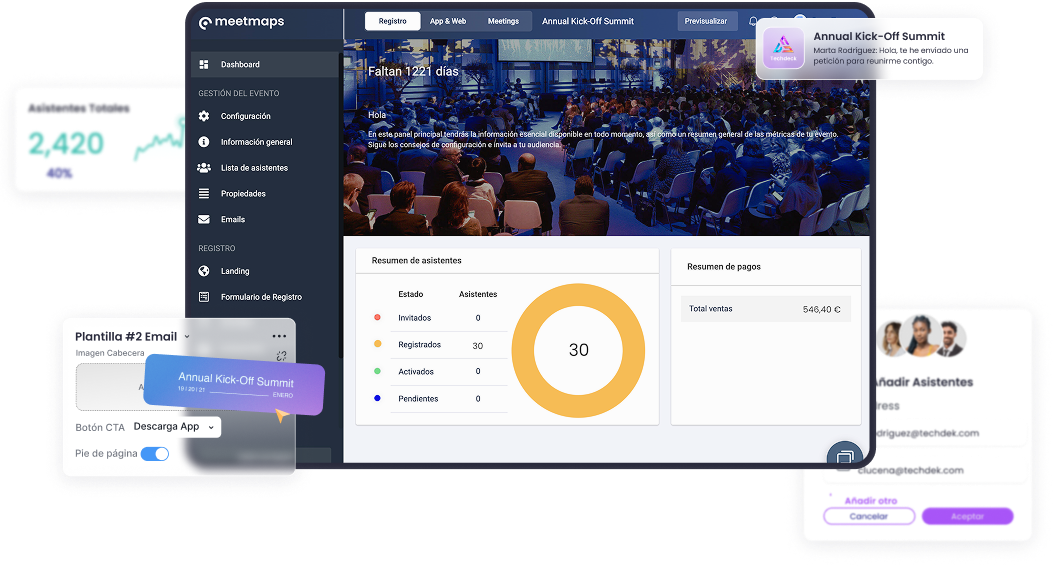The height and width of the screenshot is (566, 1054).
Task: Click the Landing globe icon
Action: click(x=204, y=271)
